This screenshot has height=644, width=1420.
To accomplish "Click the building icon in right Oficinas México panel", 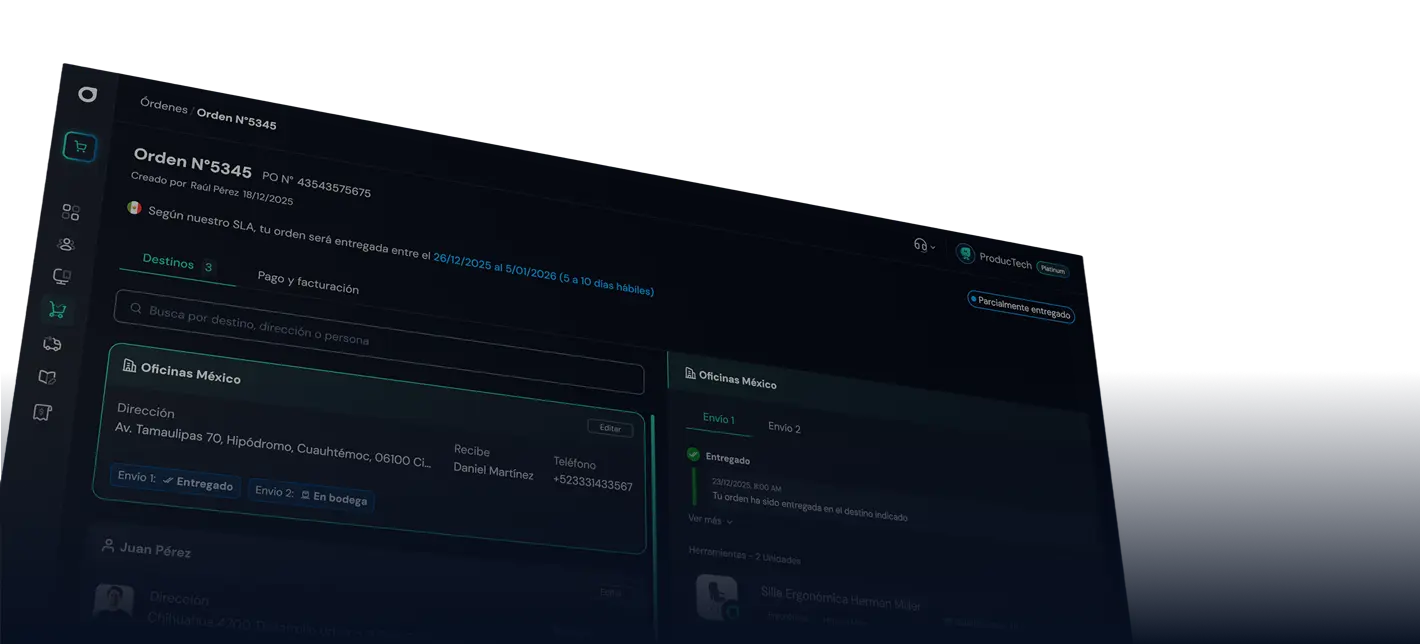I will 690,373.
